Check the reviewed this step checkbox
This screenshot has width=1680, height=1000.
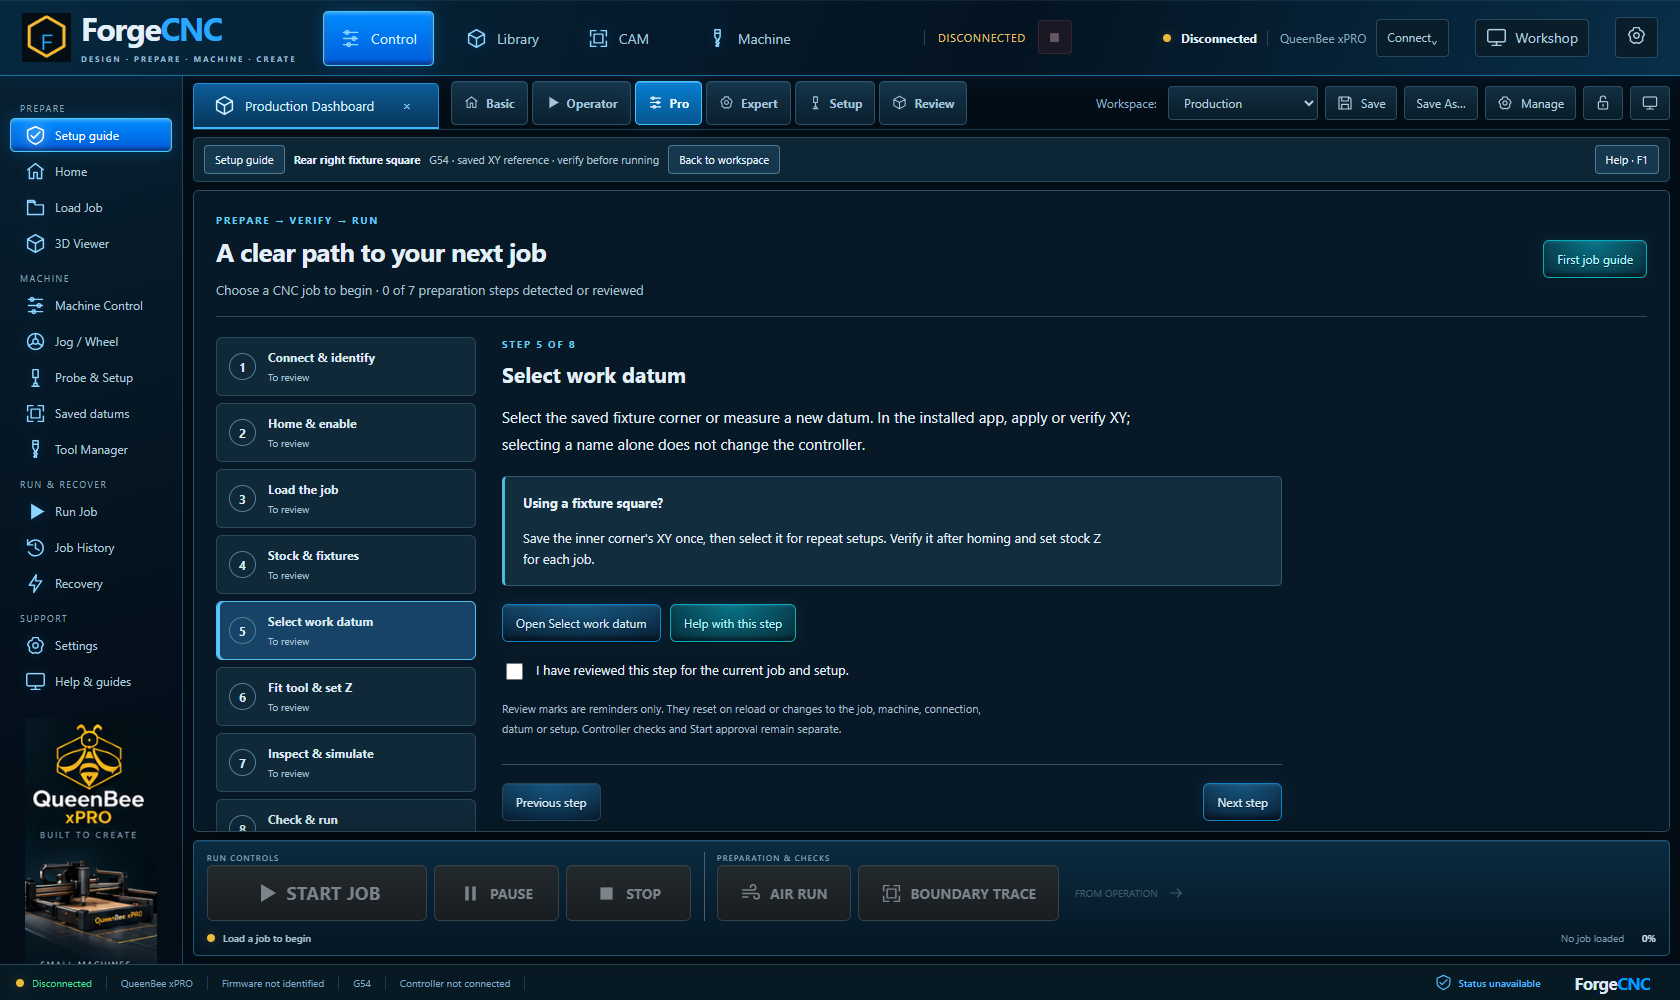tap(514, 671)
